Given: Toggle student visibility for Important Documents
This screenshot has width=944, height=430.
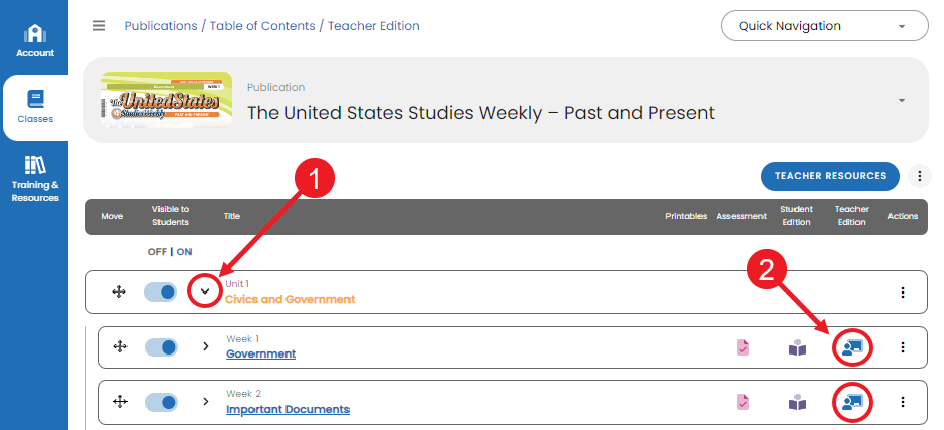Looking at the screenshot, I should pos(161,402).
